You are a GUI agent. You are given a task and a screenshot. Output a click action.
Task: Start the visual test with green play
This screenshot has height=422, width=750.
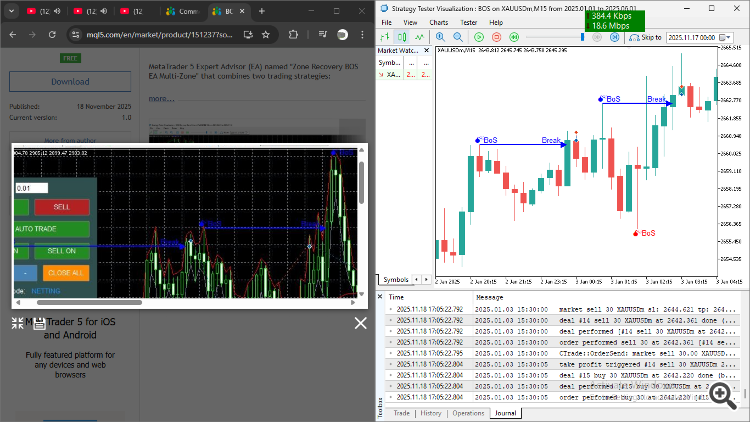coord(479,37)
